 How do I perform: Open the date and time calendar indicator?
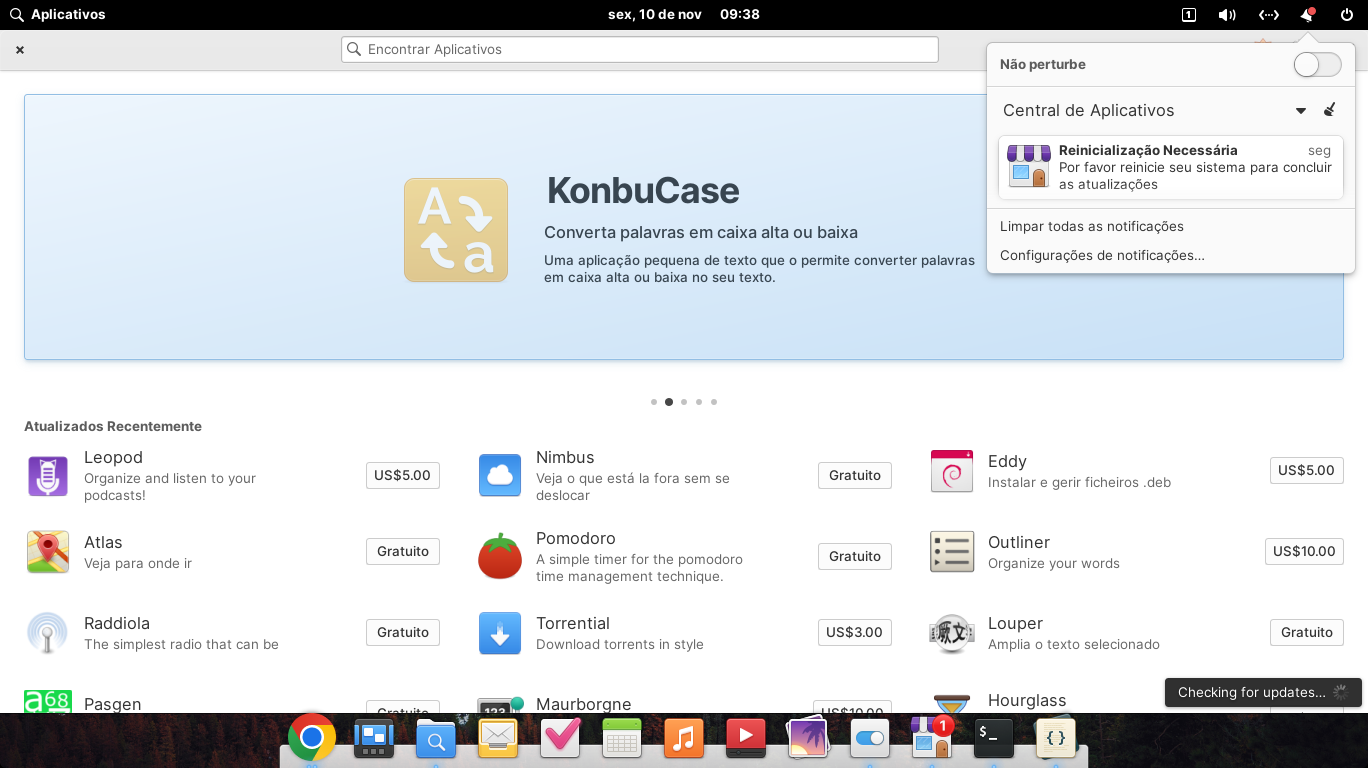pos(683,14)
